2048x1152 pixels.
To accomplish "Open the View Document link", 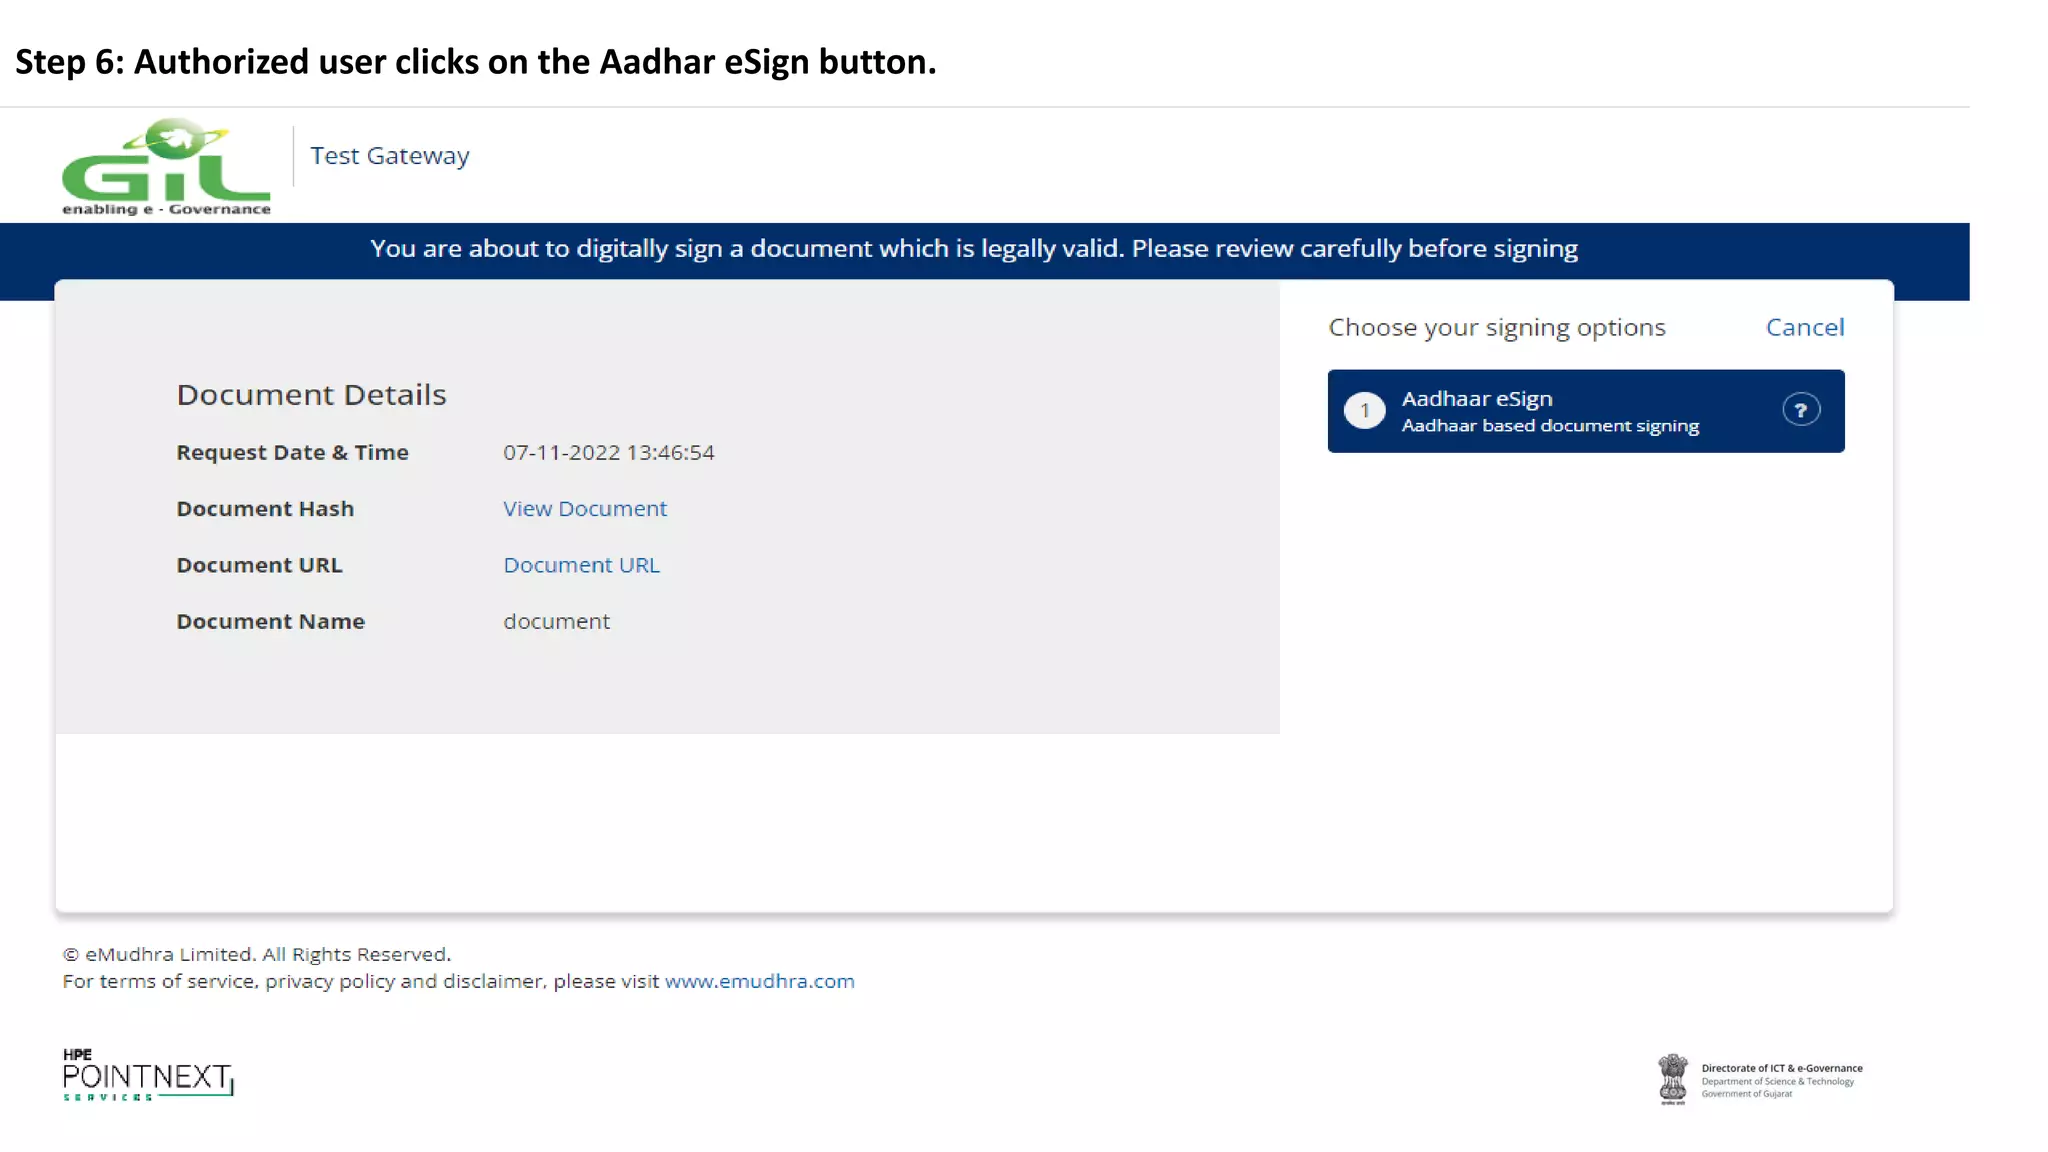I will click(584, 509).
